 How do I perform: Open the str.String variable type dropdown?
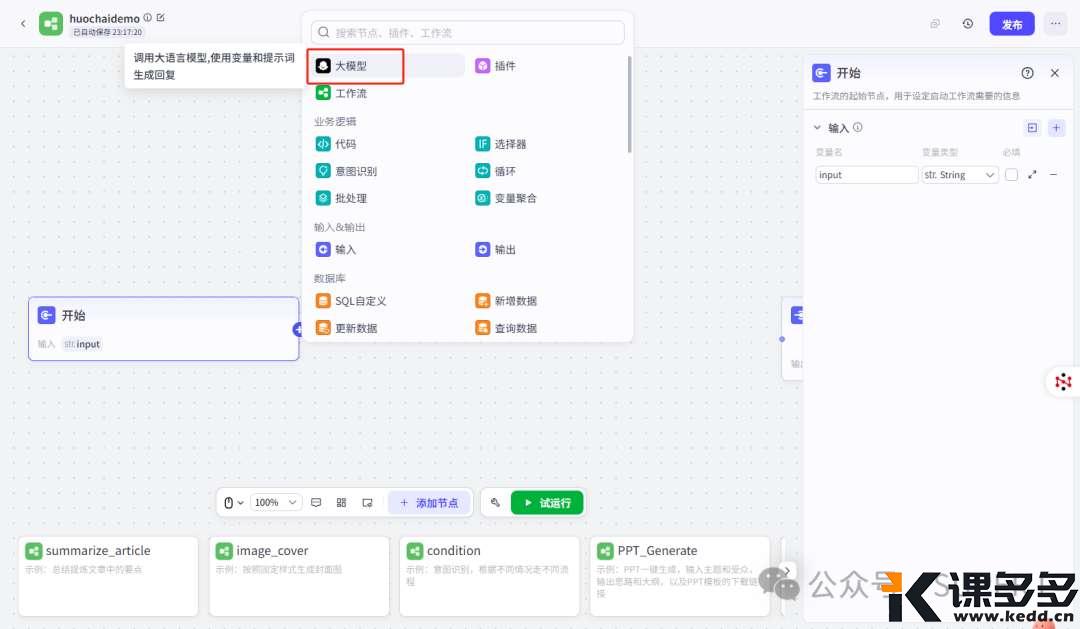click(x=958, y=174)
